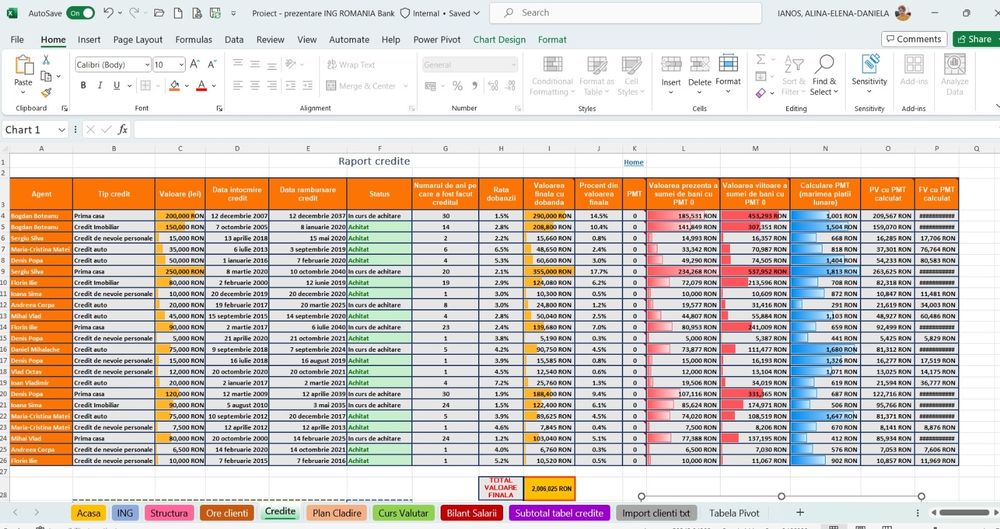Image resolution: width=1000 pixels, height=529 pixels.
Task: Click the Conditional Formatting icon
Action: coord(552,65)
